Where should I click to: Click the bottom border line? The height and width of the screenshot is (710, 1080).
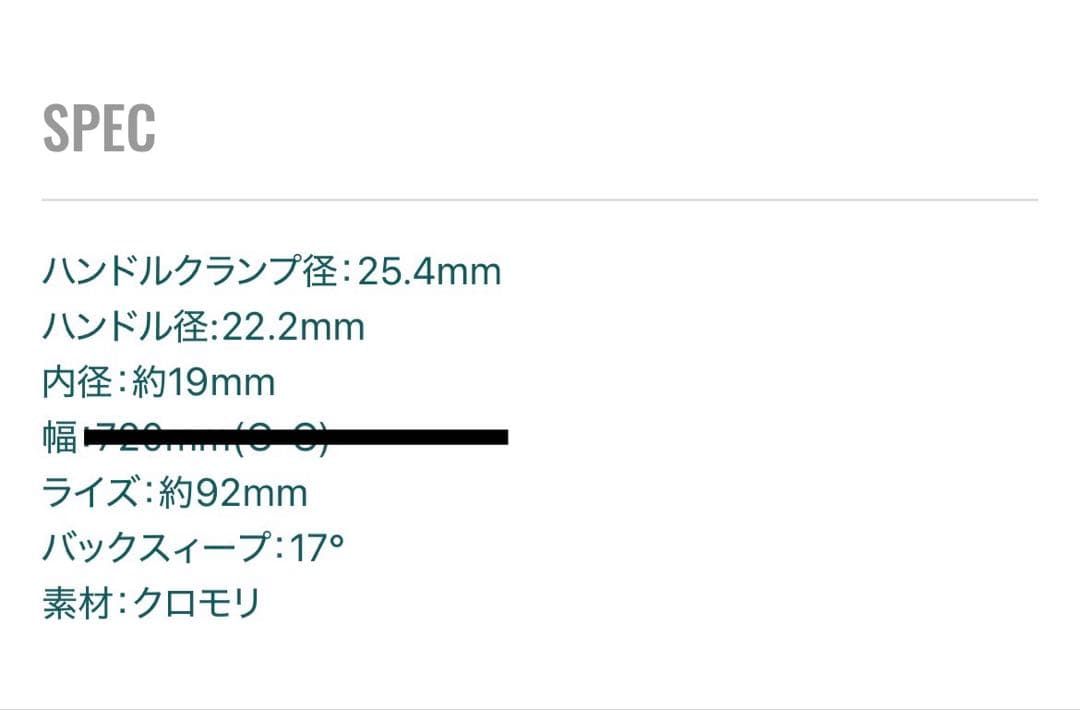click(540, 707)
